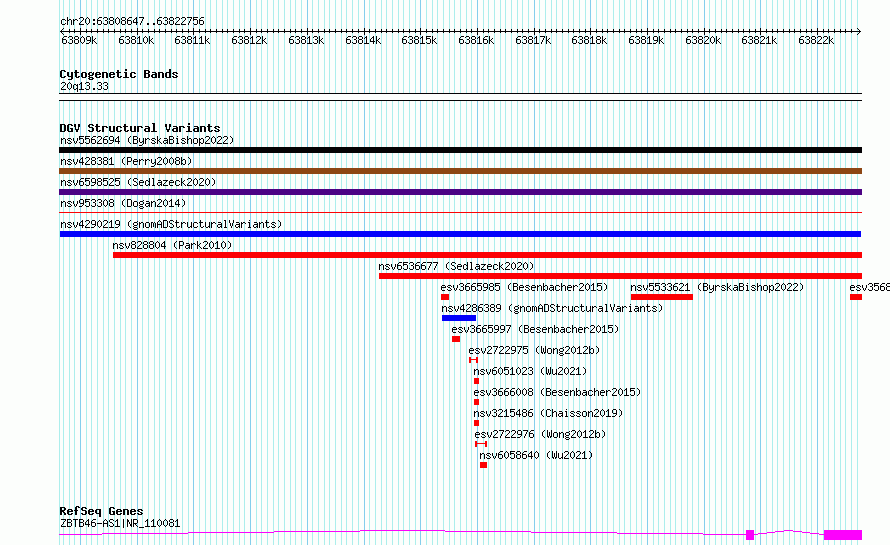Click nsv6598525 (Sedlazeck2020) label
The width and height of the screenshot is (890, 545).
tap(138, 182)
